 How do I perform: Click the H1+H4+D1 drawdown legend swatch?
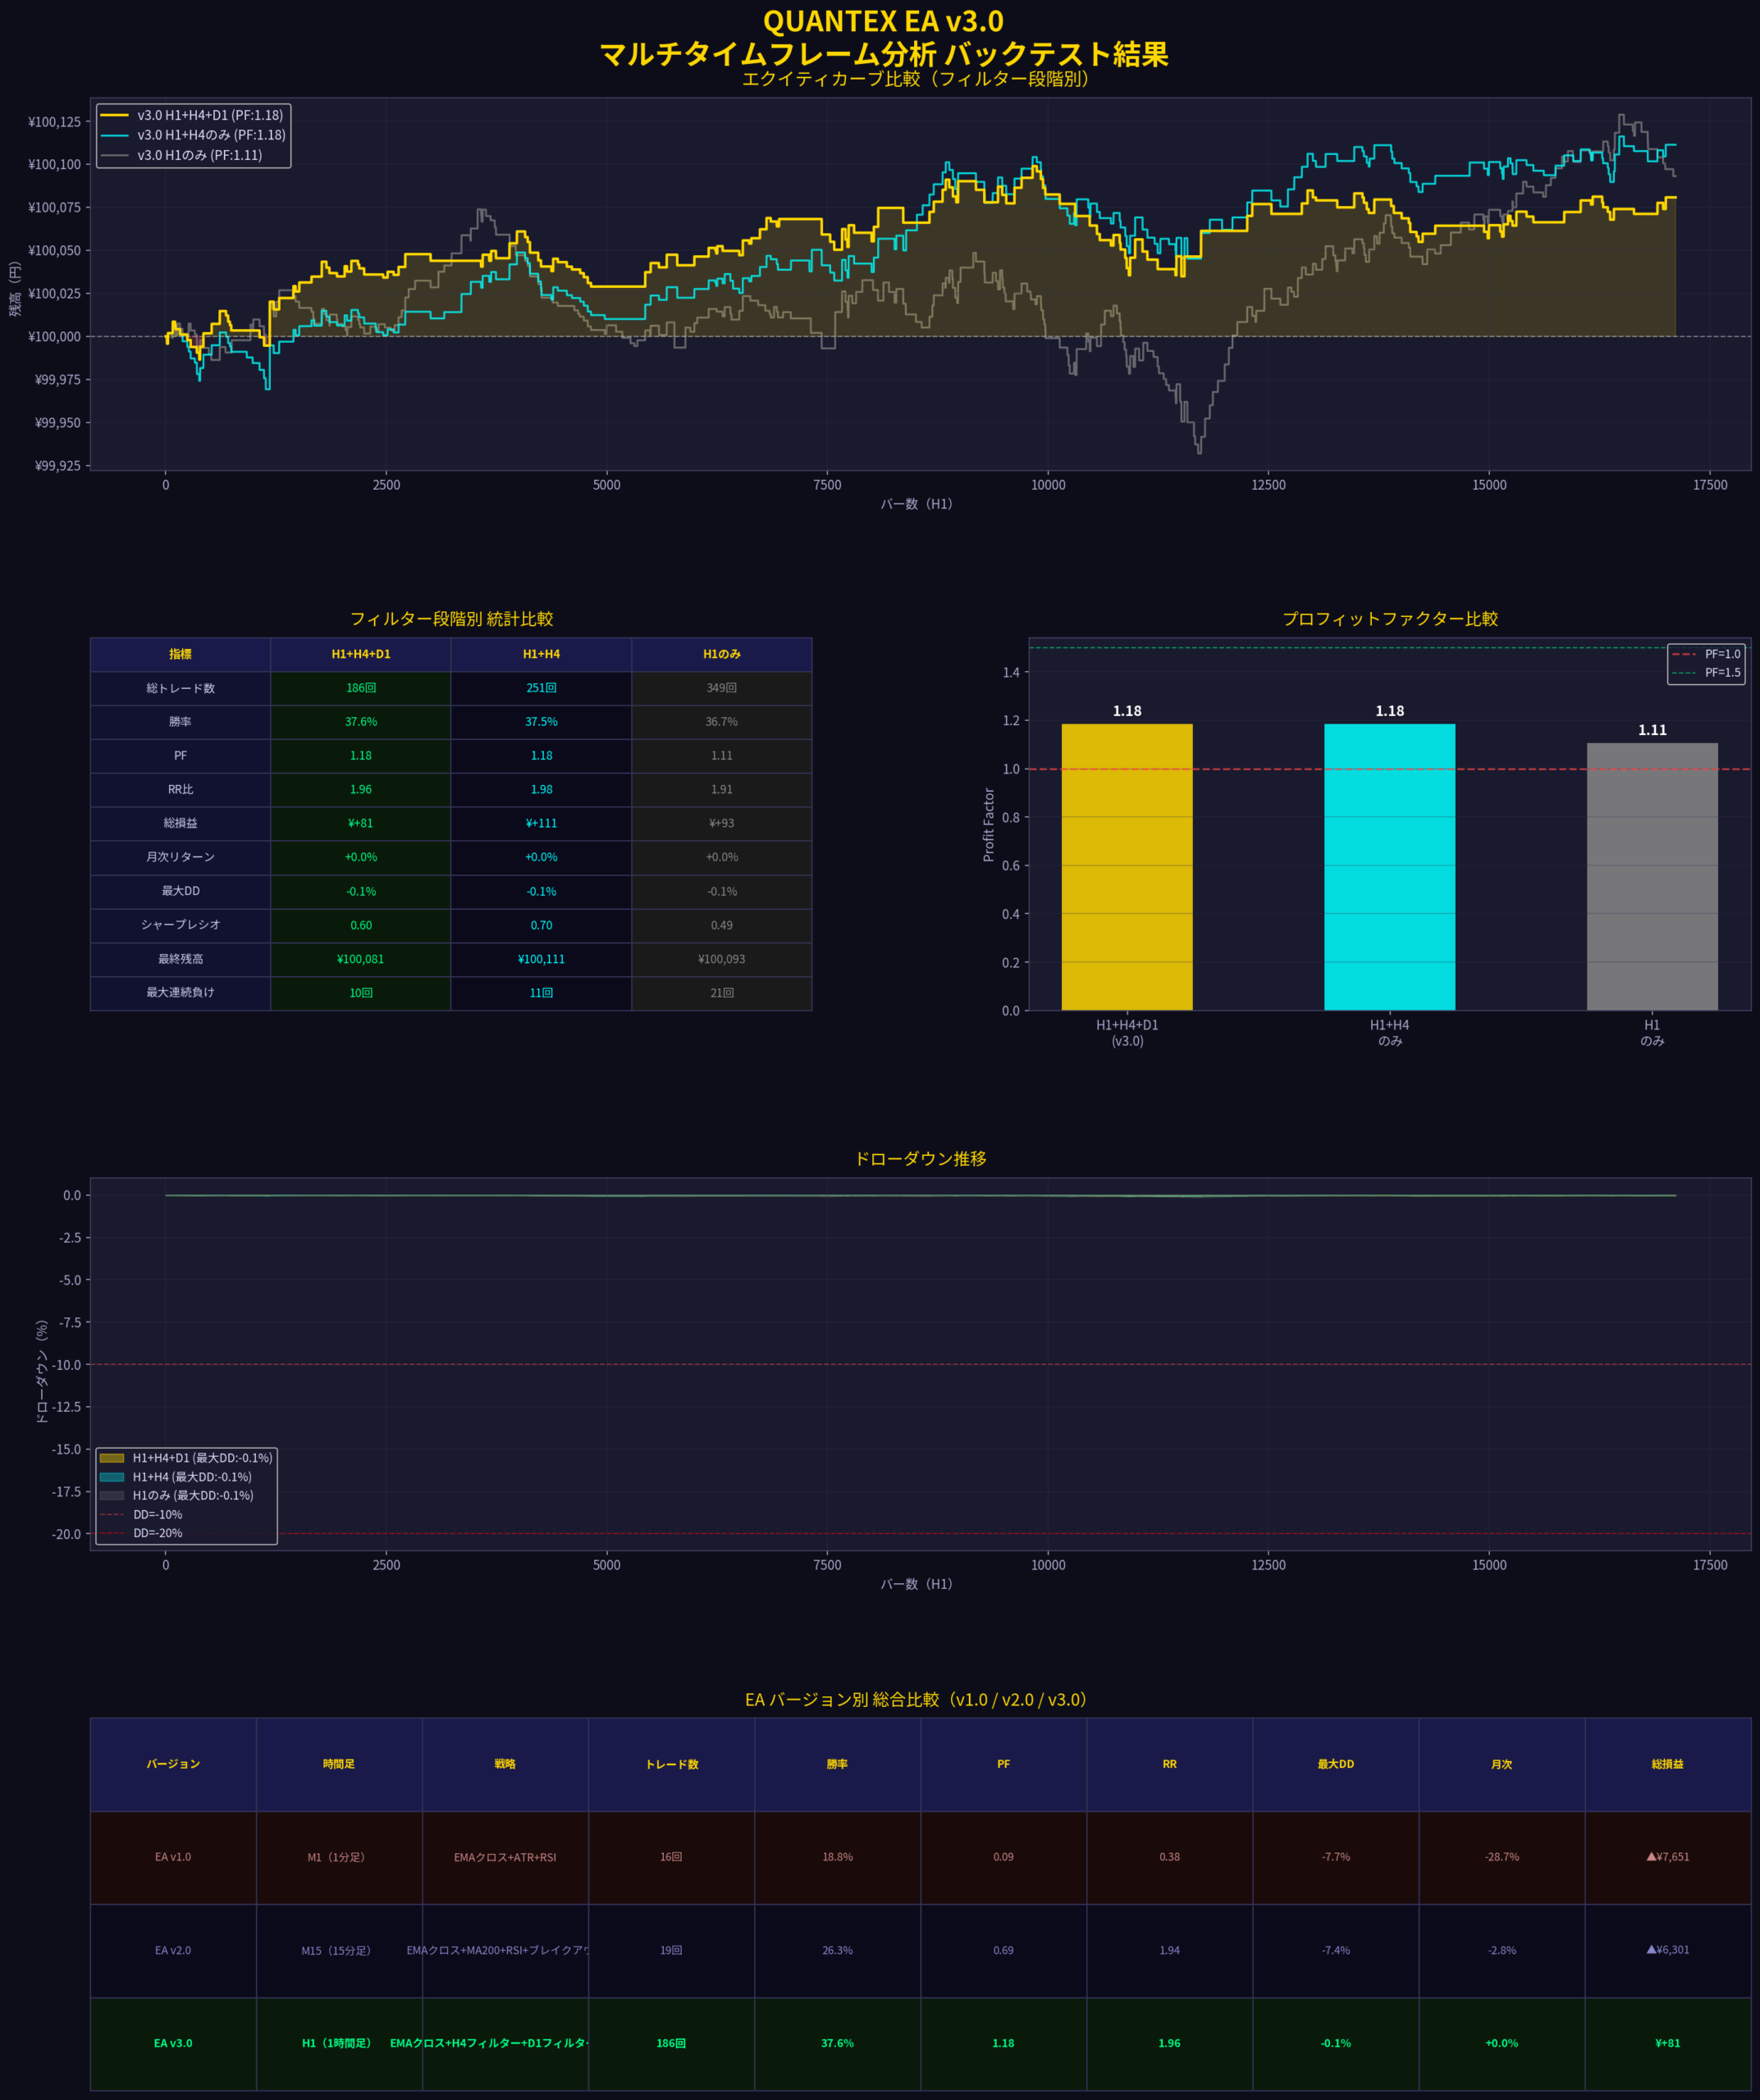pos(112,1458)
